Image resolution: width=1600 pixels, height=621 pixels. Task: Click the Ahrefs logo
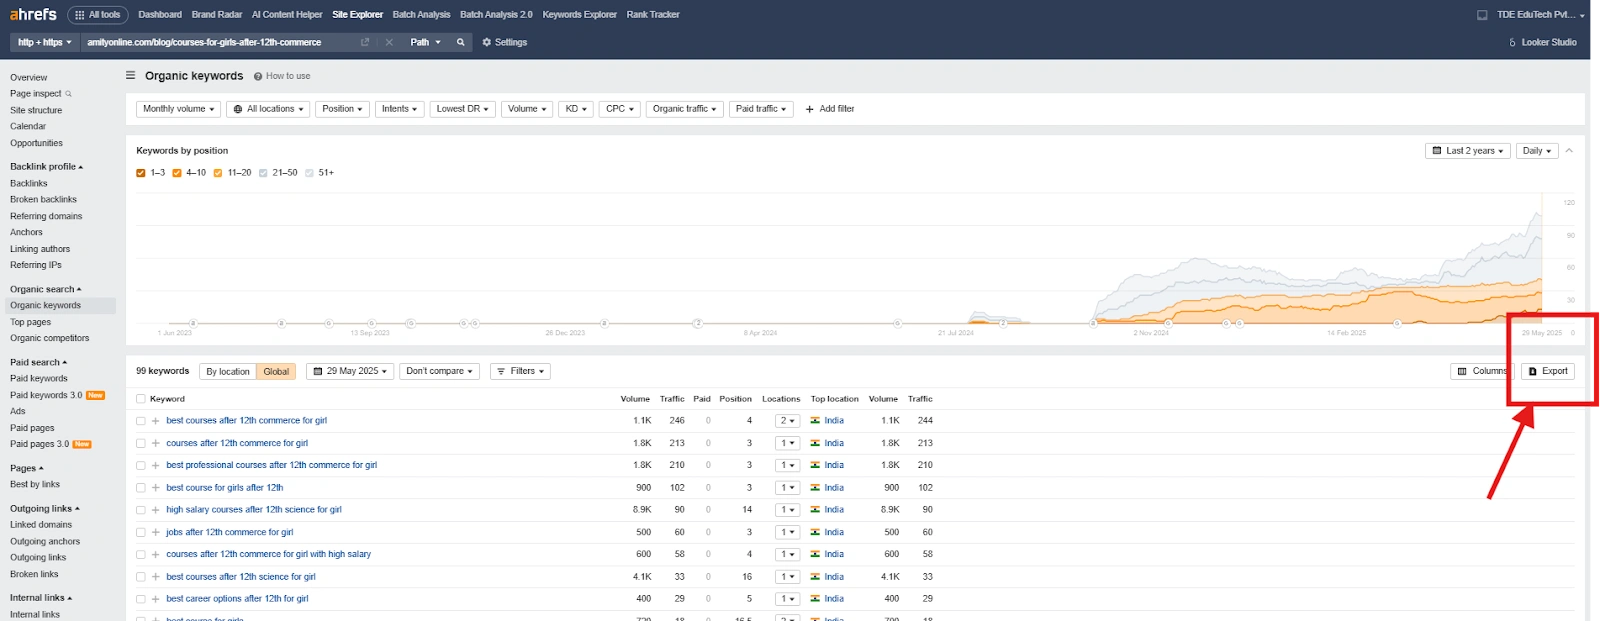click(x=33, y=14)
